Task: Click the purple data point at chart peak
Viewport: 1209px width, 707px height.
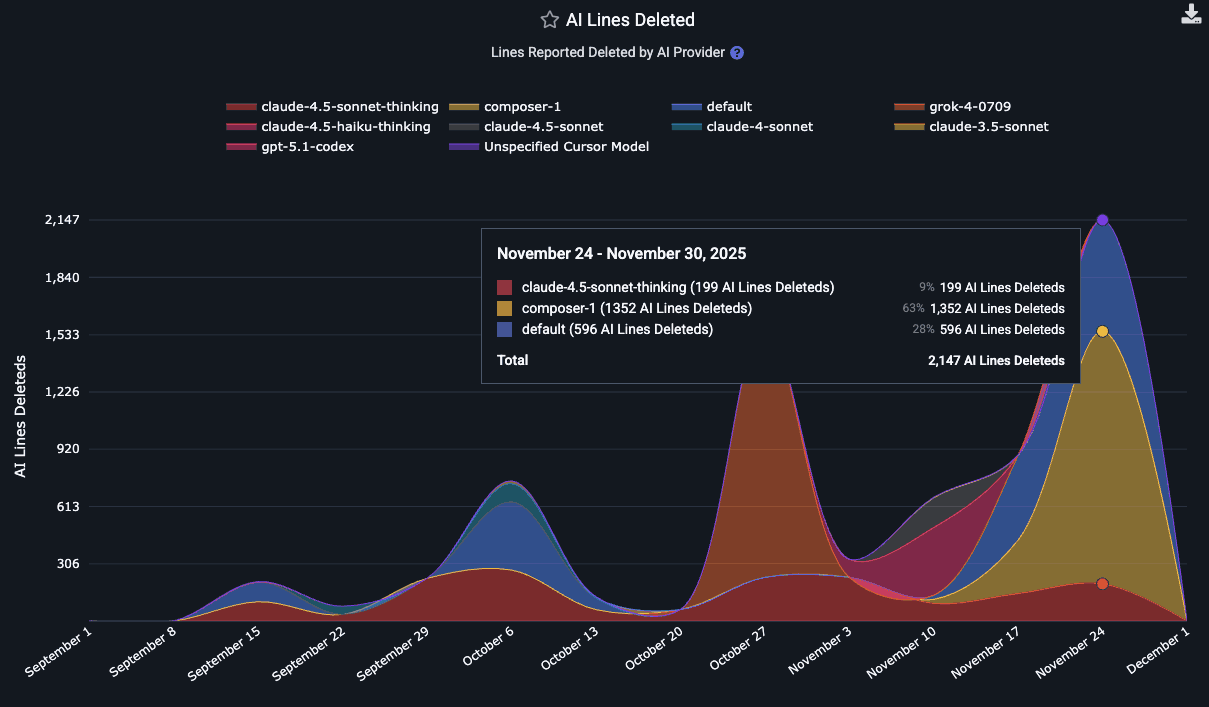Action: [x=1102, y=220]
